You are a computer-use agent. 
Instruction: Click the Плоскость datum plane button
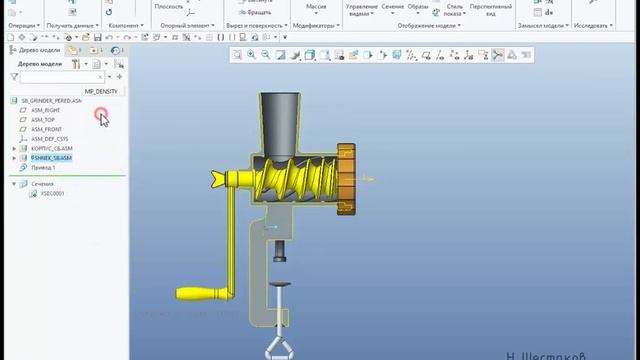(x=168, y=7)
